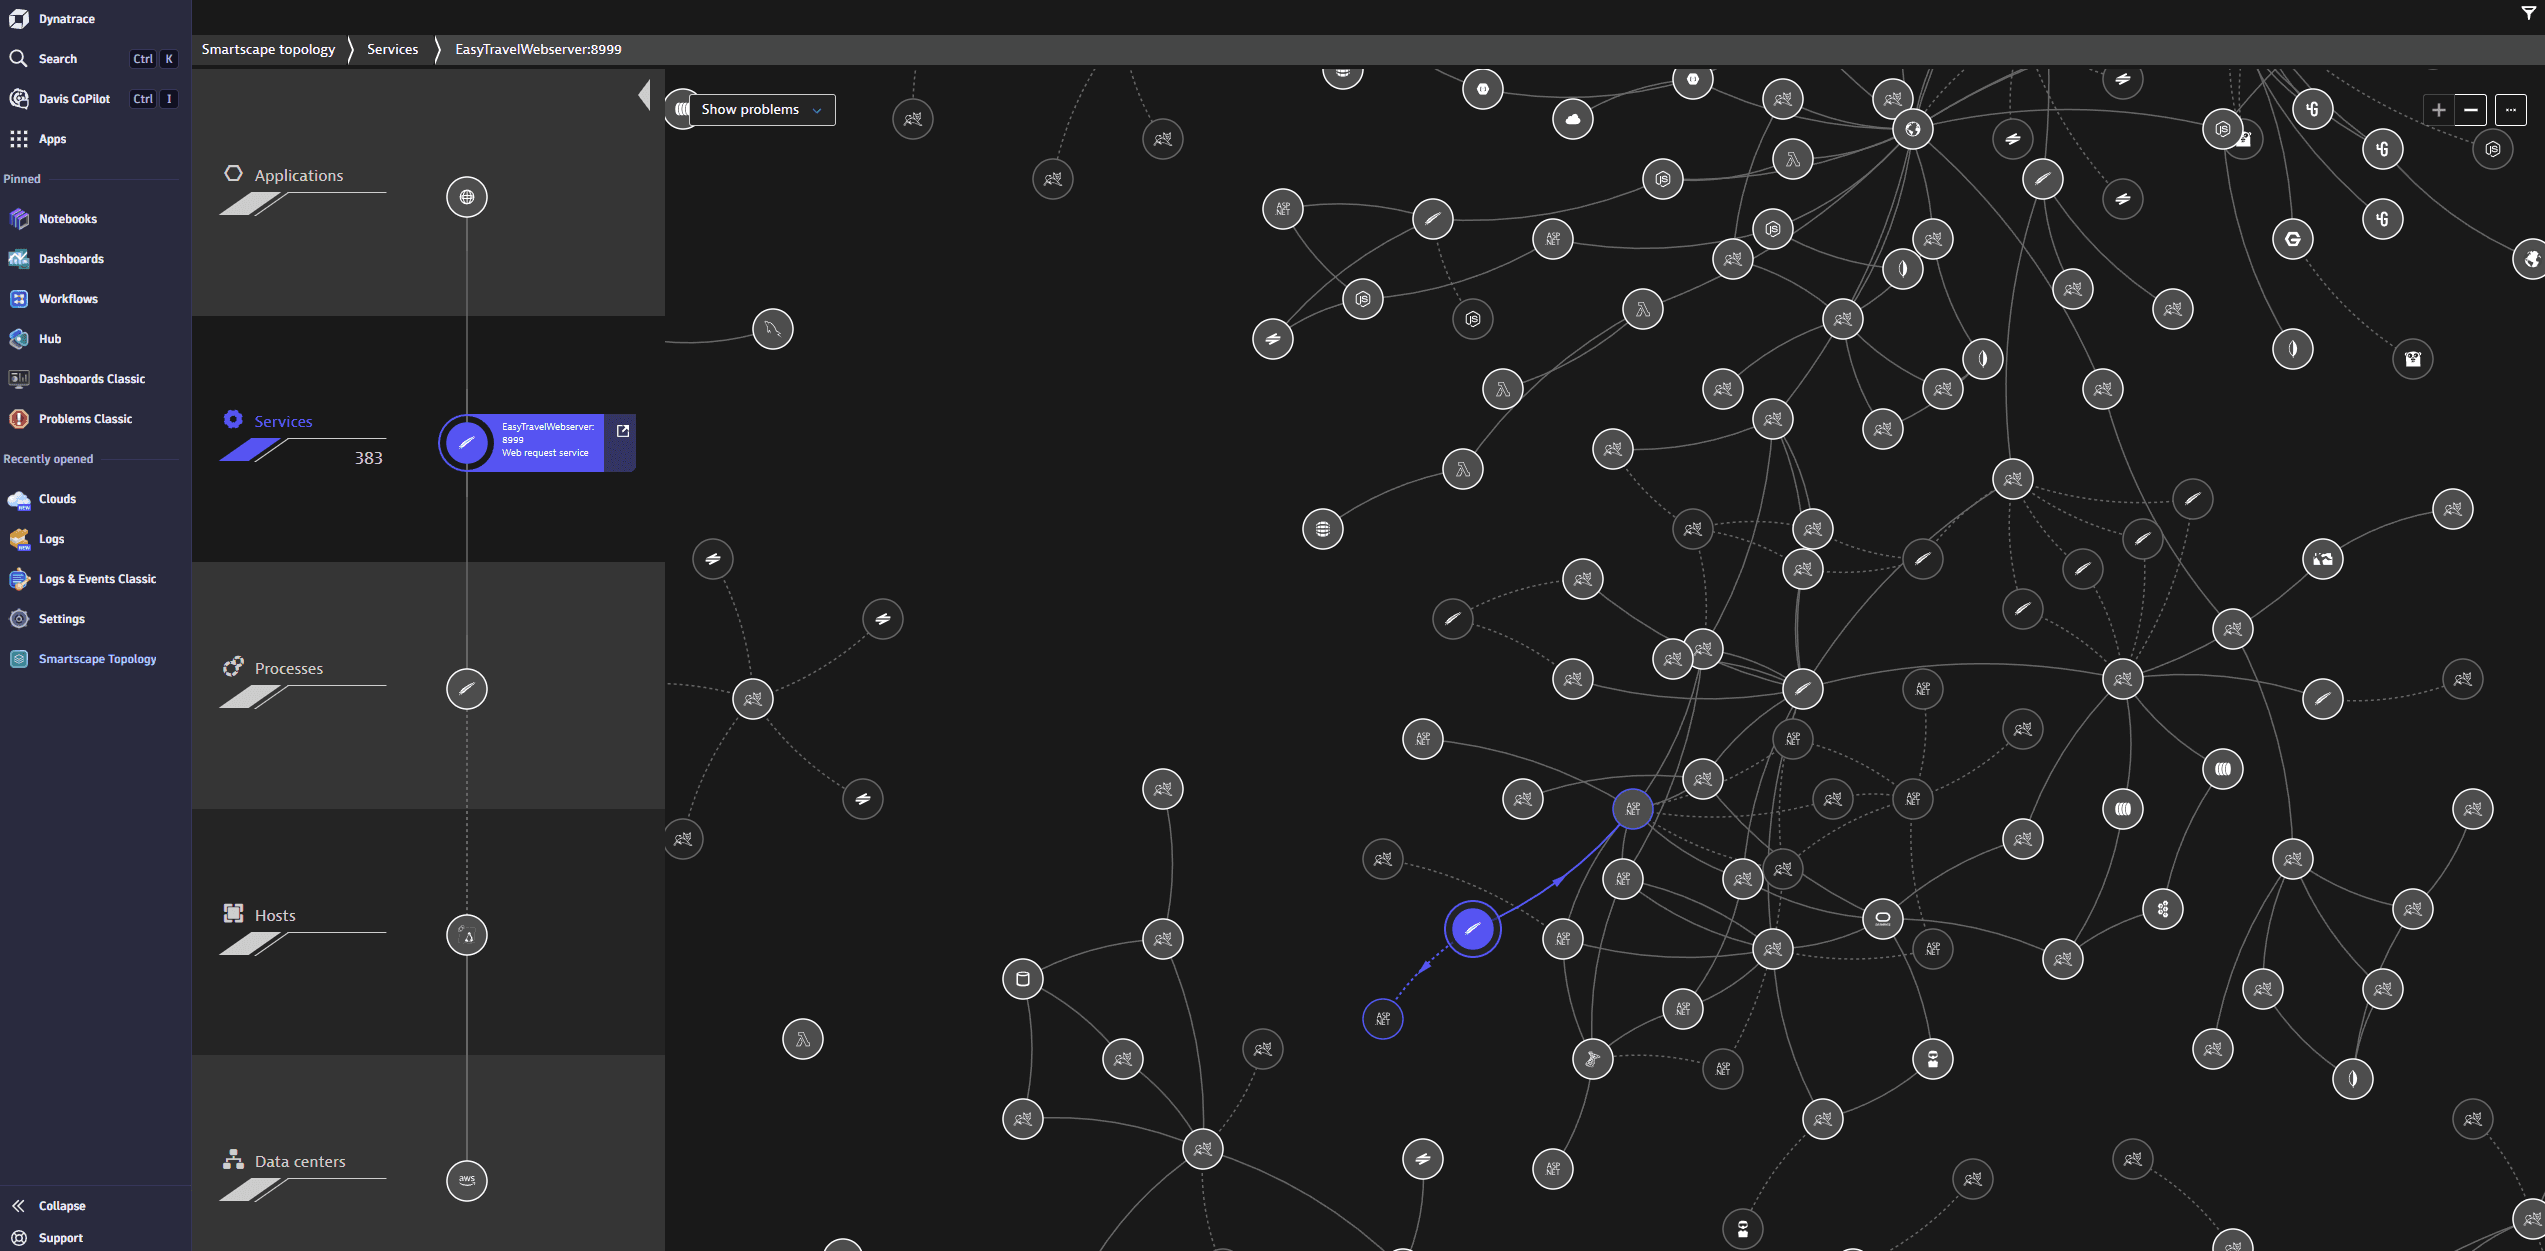This screenshot has height=1251, width=2545.
Task: Go to Smartscape topology breadcrumb
Action: [x=268, y=49]
